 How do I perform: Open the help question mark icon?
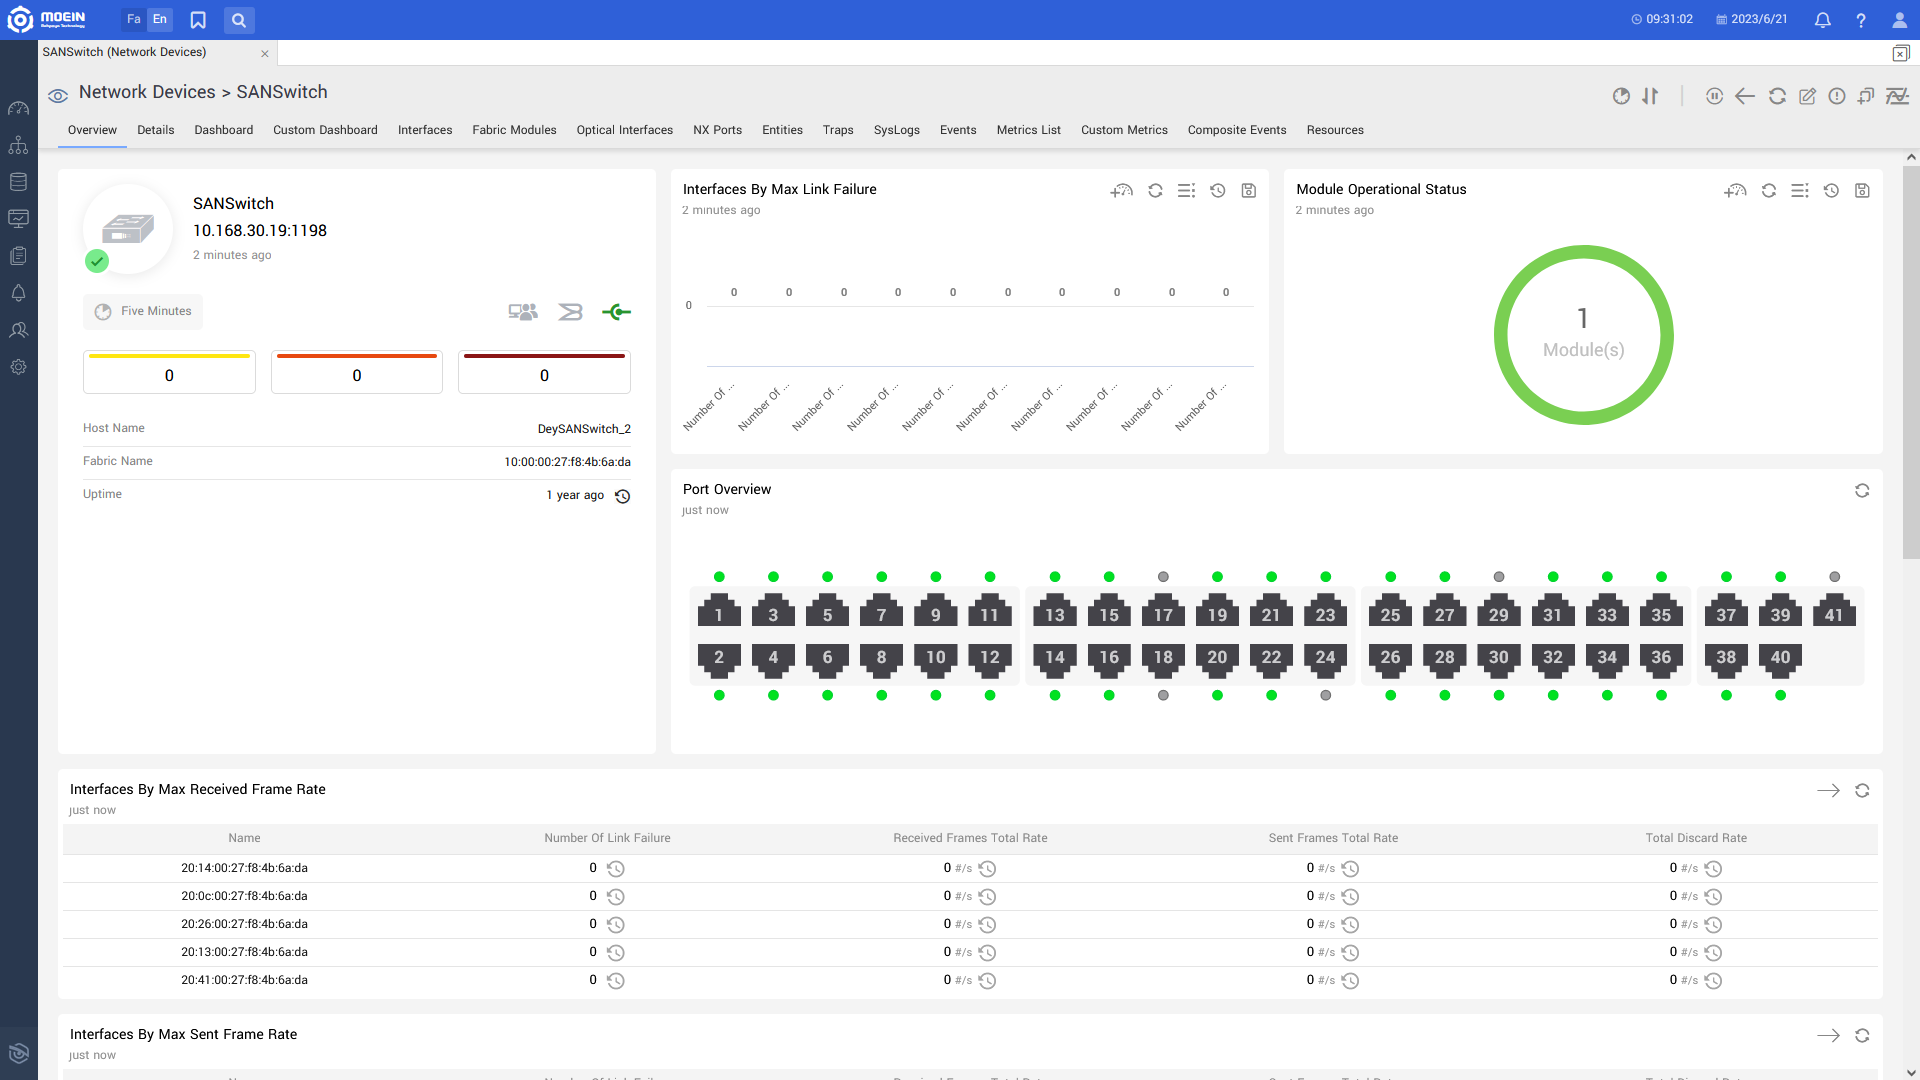pos(1861,20)
